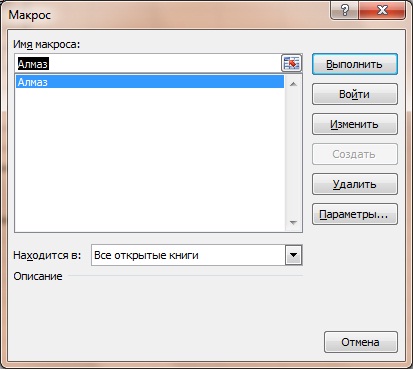Image resolution: width=413 pixels, height=370 pixels.
Task: Delete the macro with the Удалить button
Action: pos(355,184)
